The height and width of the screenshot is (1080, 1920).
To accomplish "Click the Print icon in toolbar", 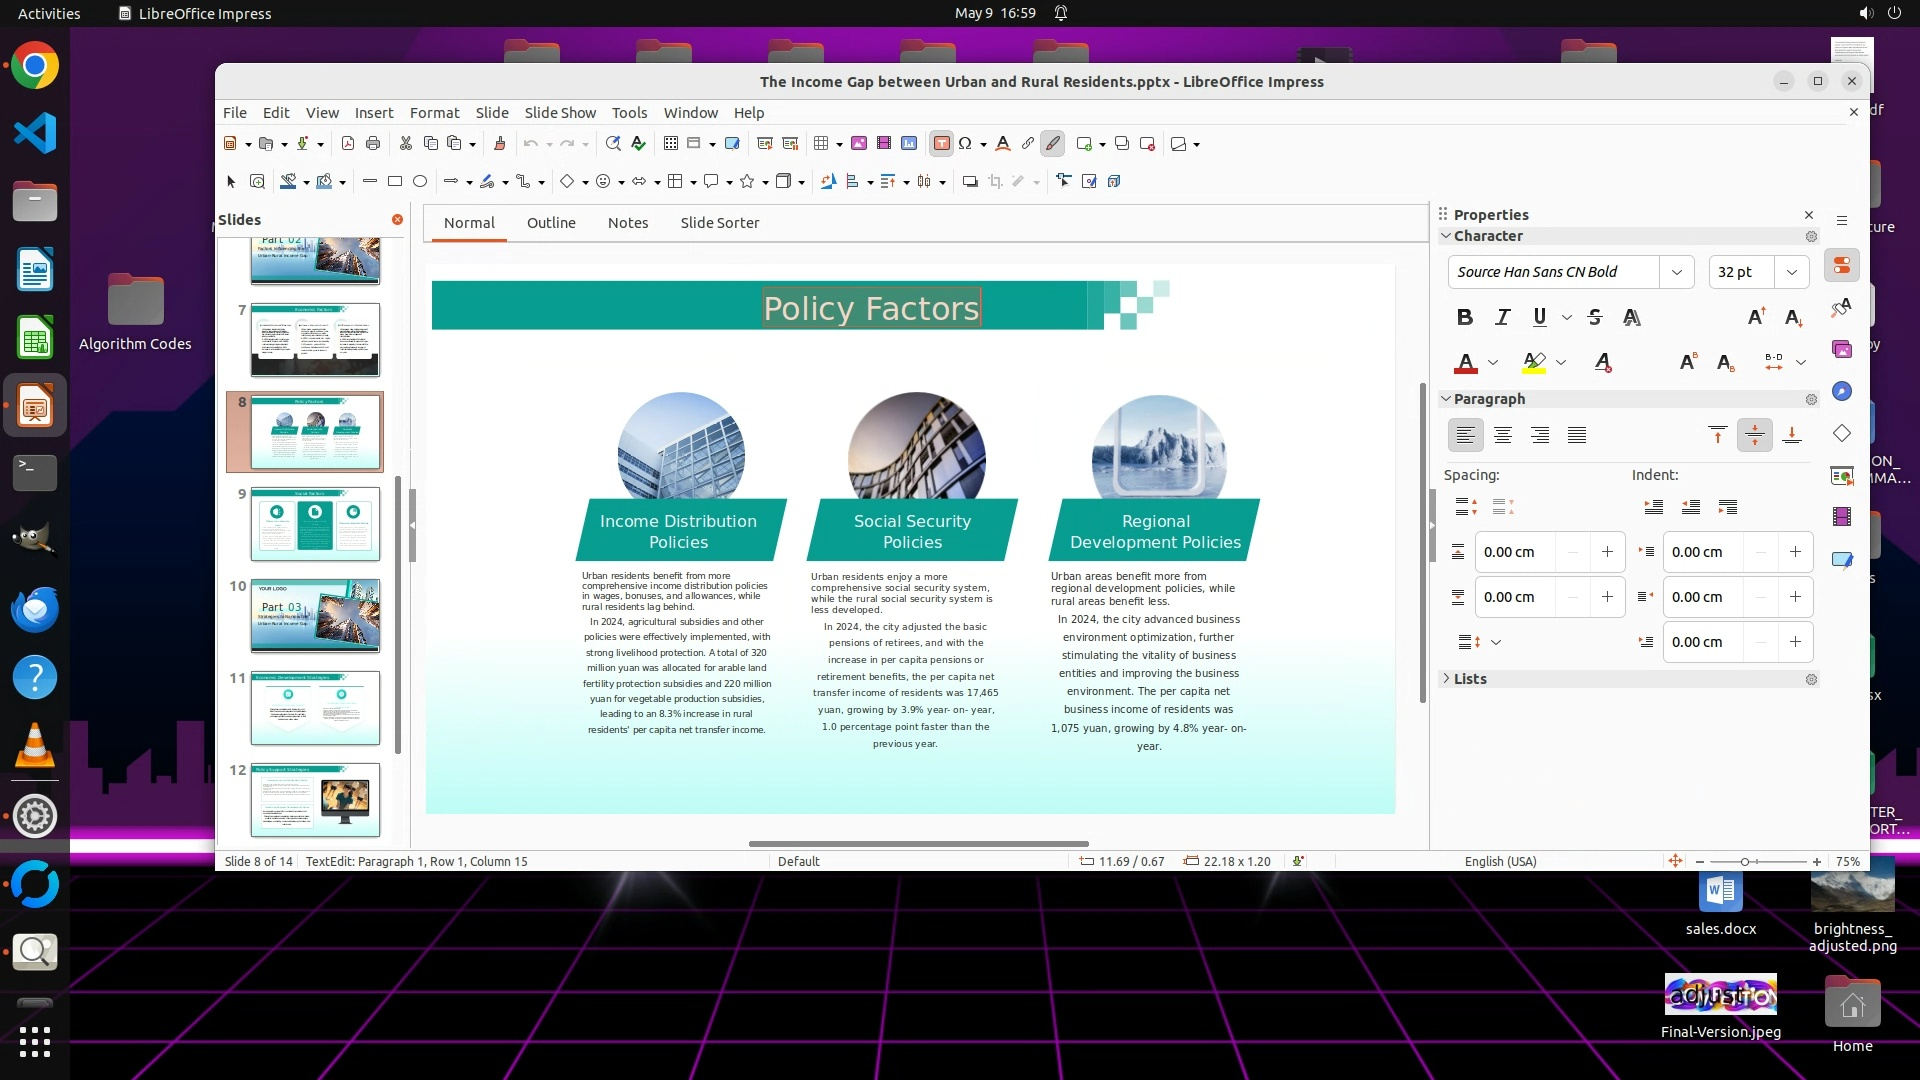I will [373, 143].
